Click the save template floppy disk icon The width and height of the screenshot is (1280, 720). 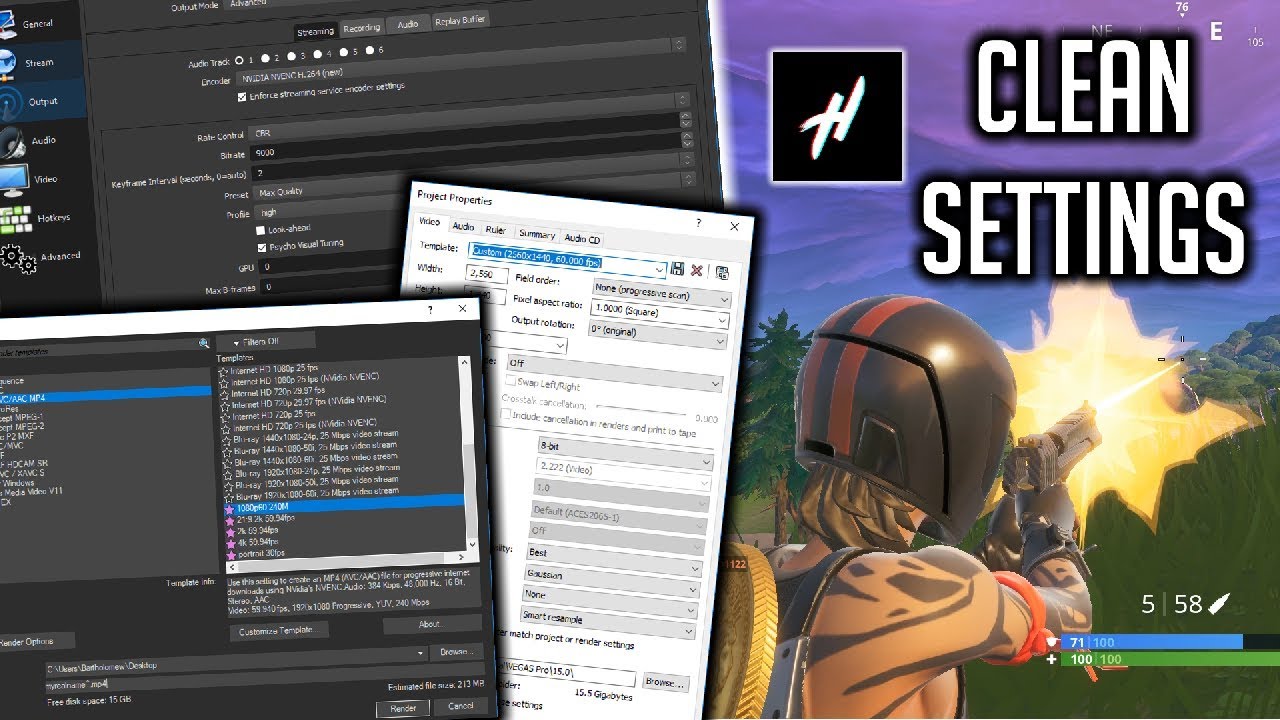[x=677, y=269]
